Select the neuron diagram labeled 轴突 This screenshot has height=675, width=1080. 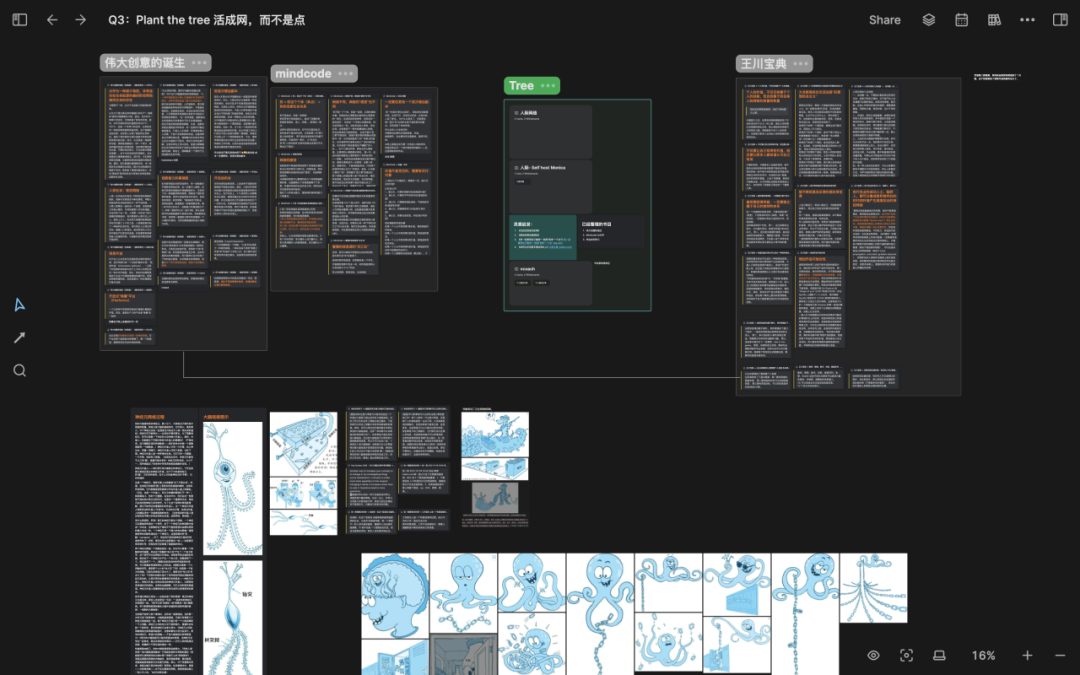point(233,618)
